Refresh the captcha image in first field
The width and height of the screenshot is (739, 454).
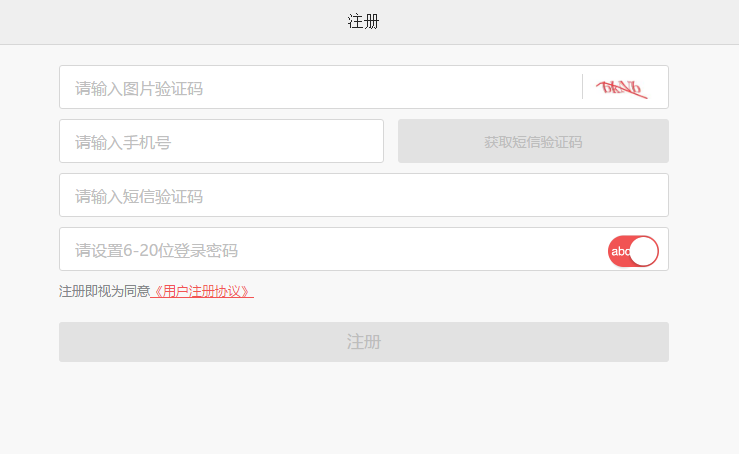click(x=621, y=88)
